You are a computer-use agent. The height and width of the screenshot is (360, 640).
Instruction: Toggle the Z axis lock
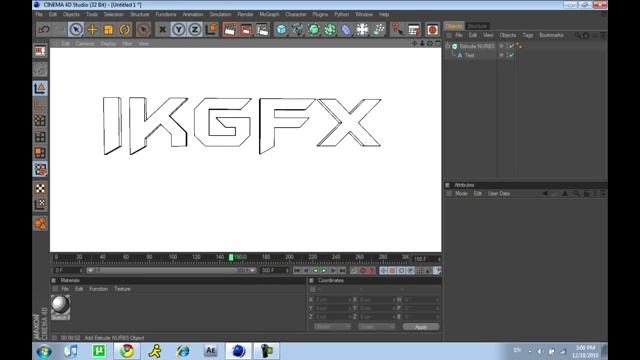click(x=195, y=29)
